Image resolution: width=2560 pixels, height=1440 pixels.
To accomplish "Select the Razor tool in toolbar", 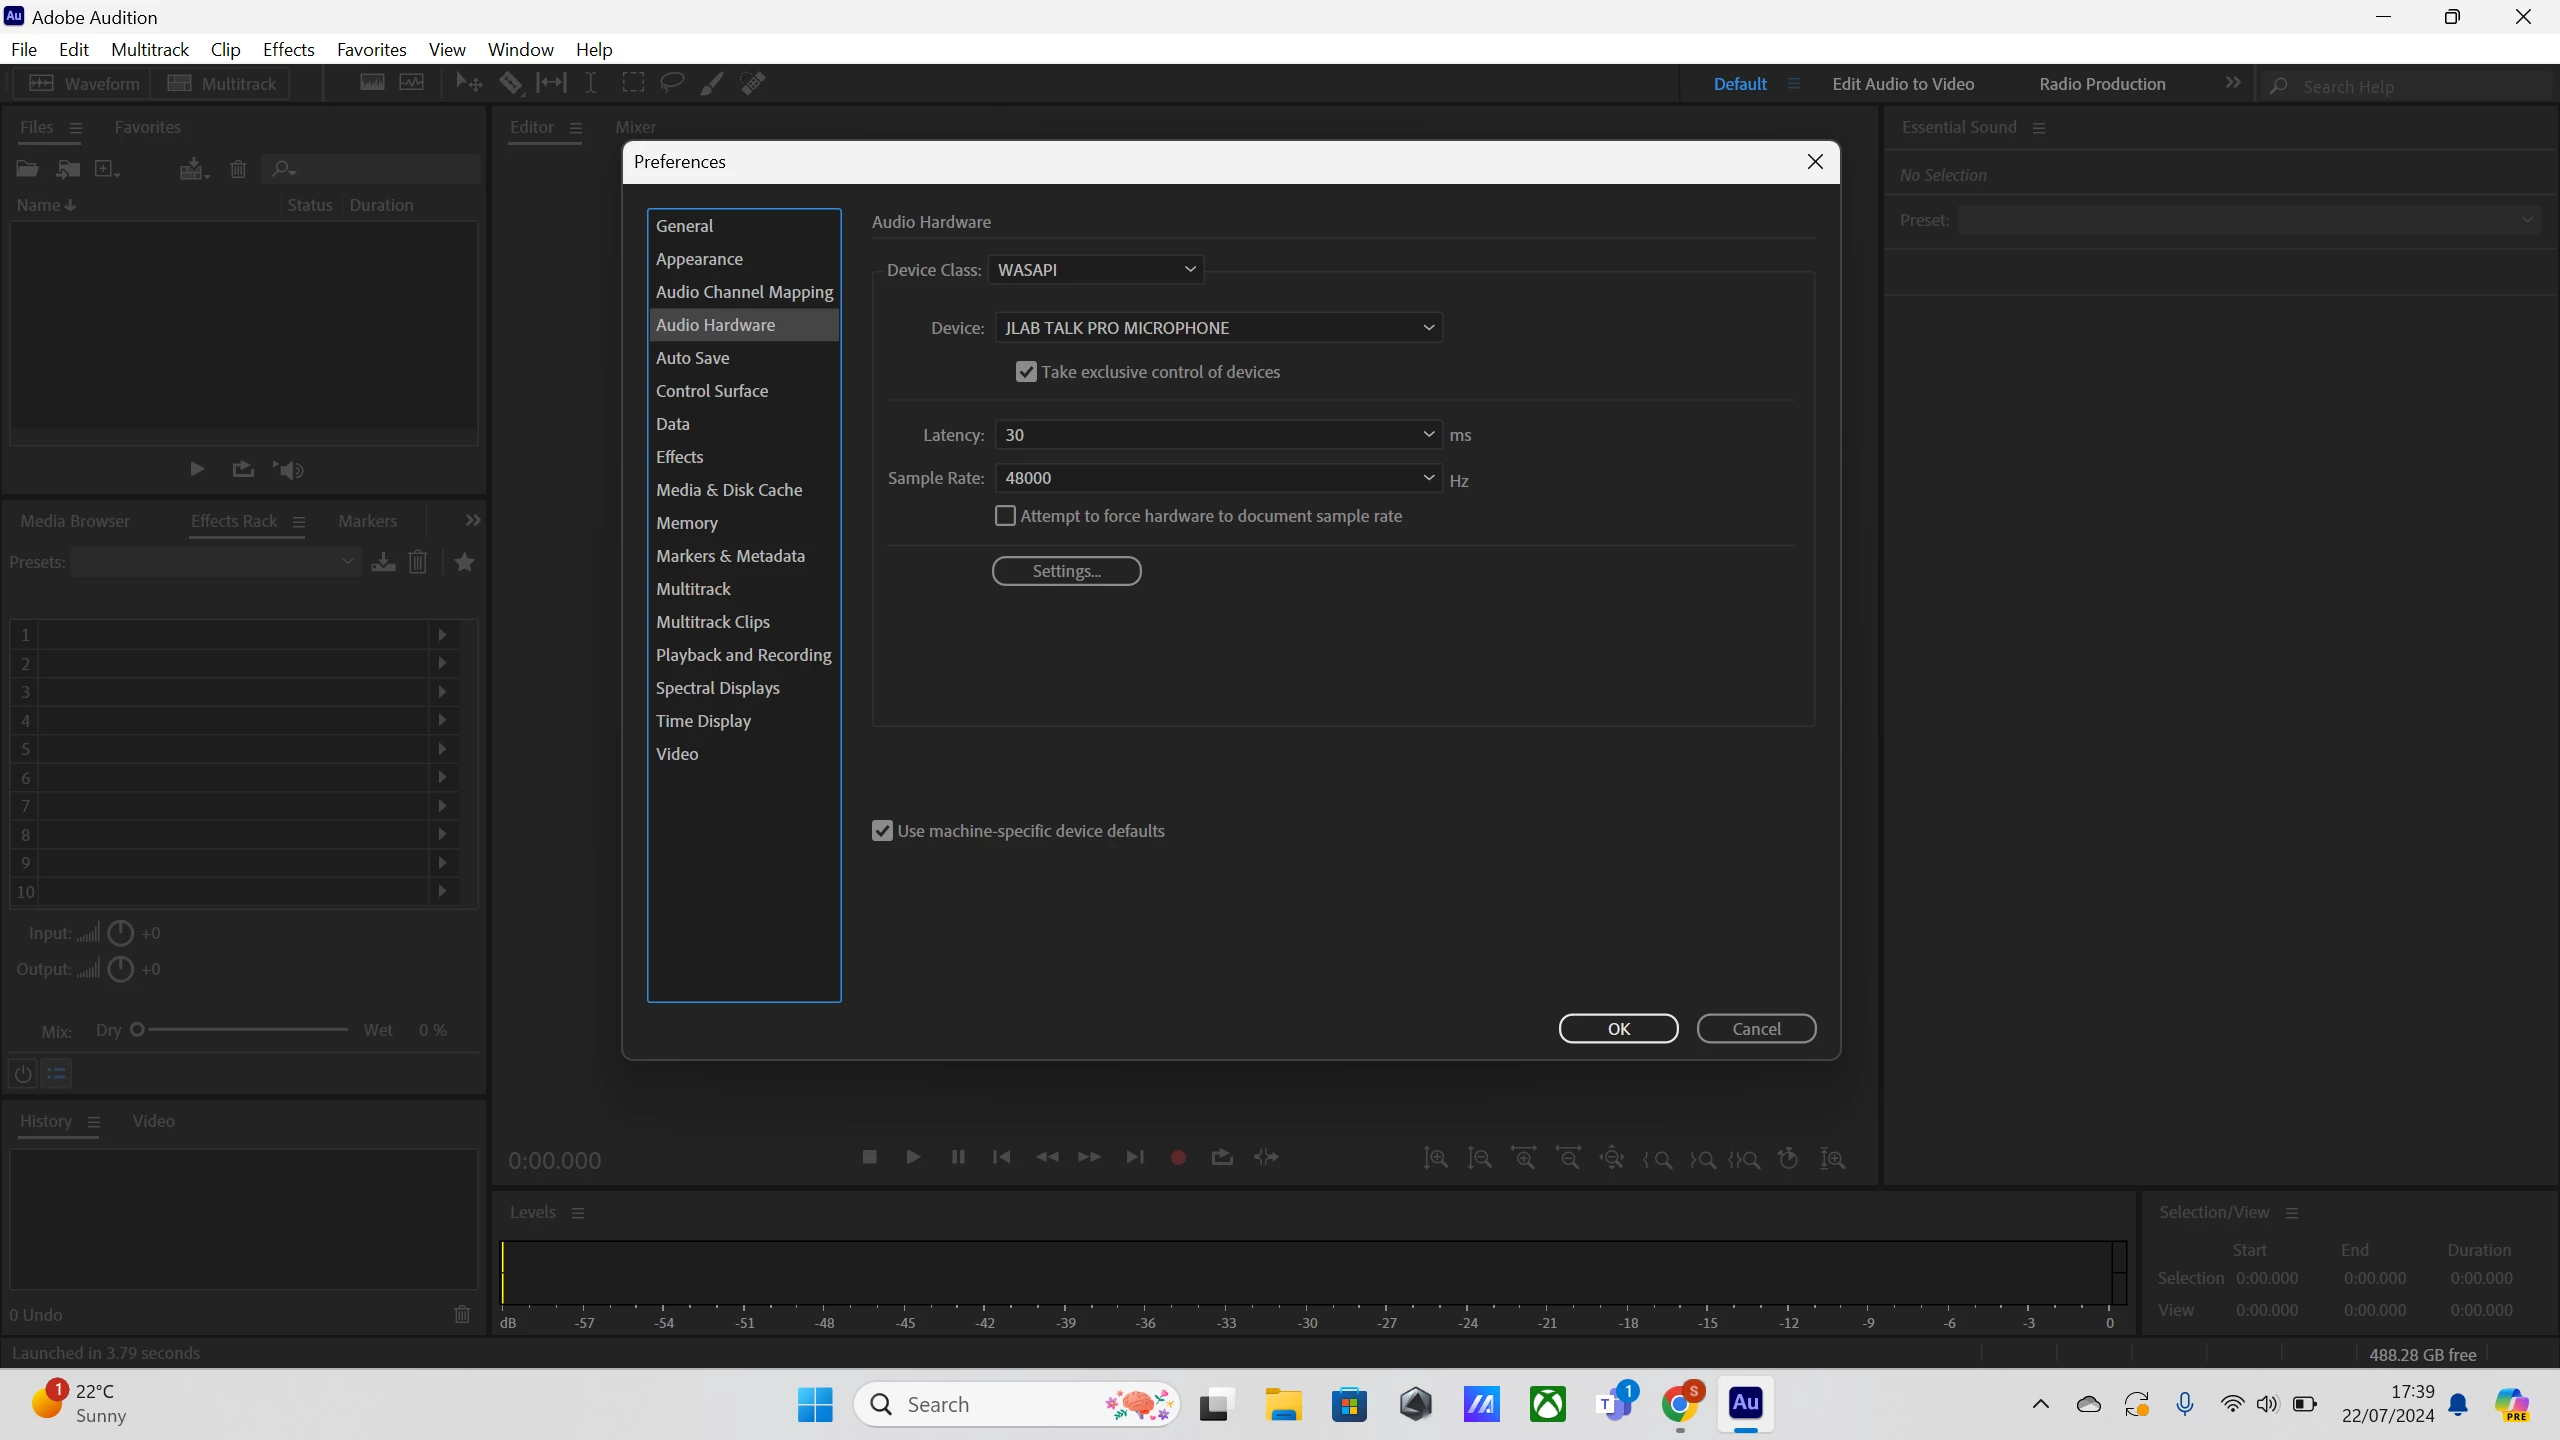I will click(x=510, y=83).
